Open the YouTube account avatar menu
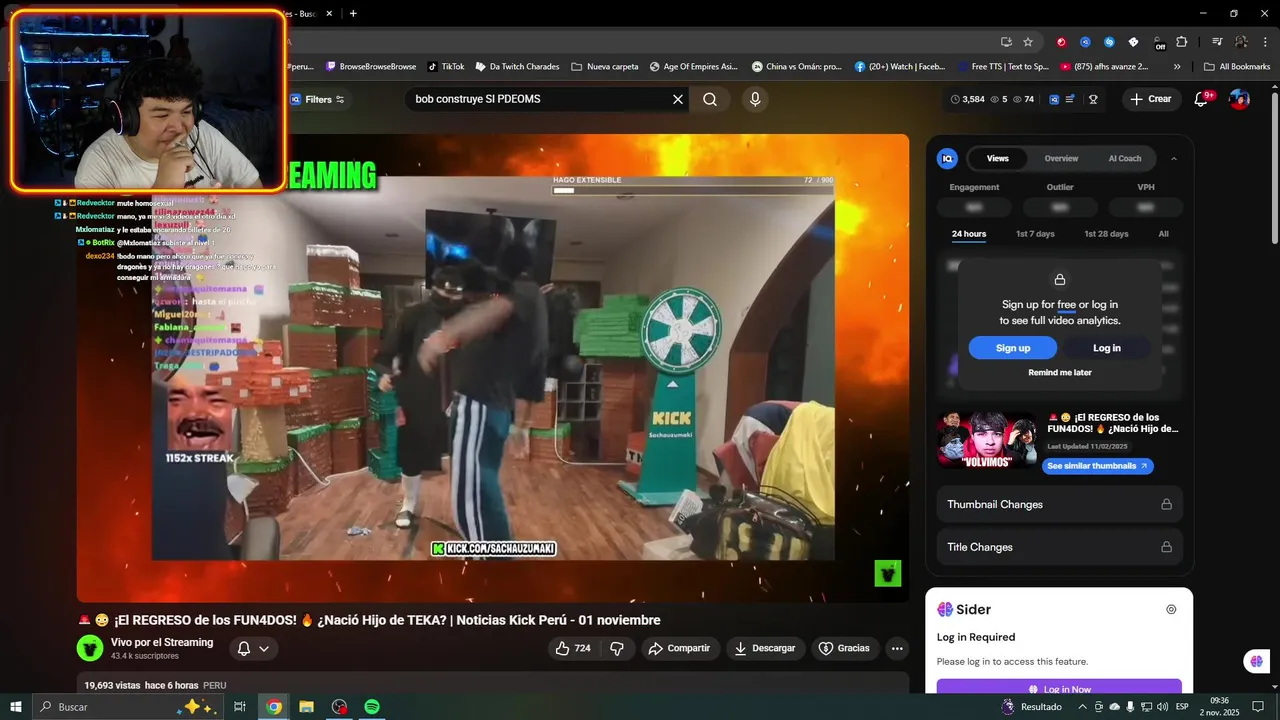The width and height of the screenshot is (1280, 720). click(1239, 99)
